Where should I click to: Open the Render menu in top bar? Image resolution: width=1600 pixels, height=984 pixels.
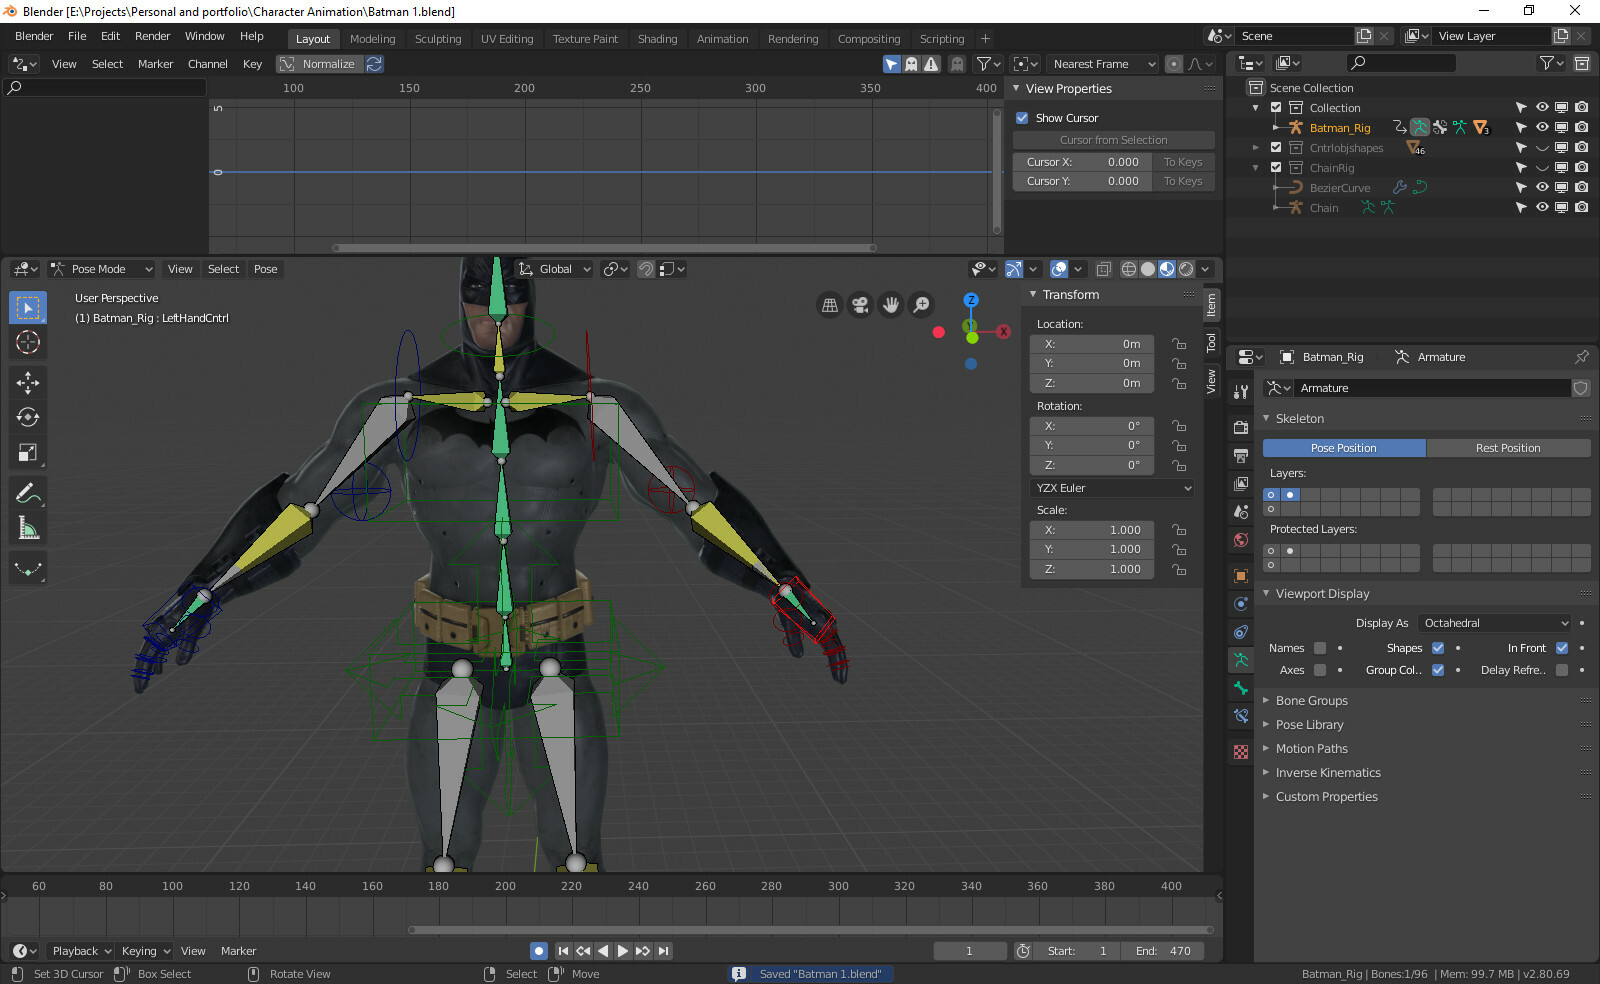(153, 36)
